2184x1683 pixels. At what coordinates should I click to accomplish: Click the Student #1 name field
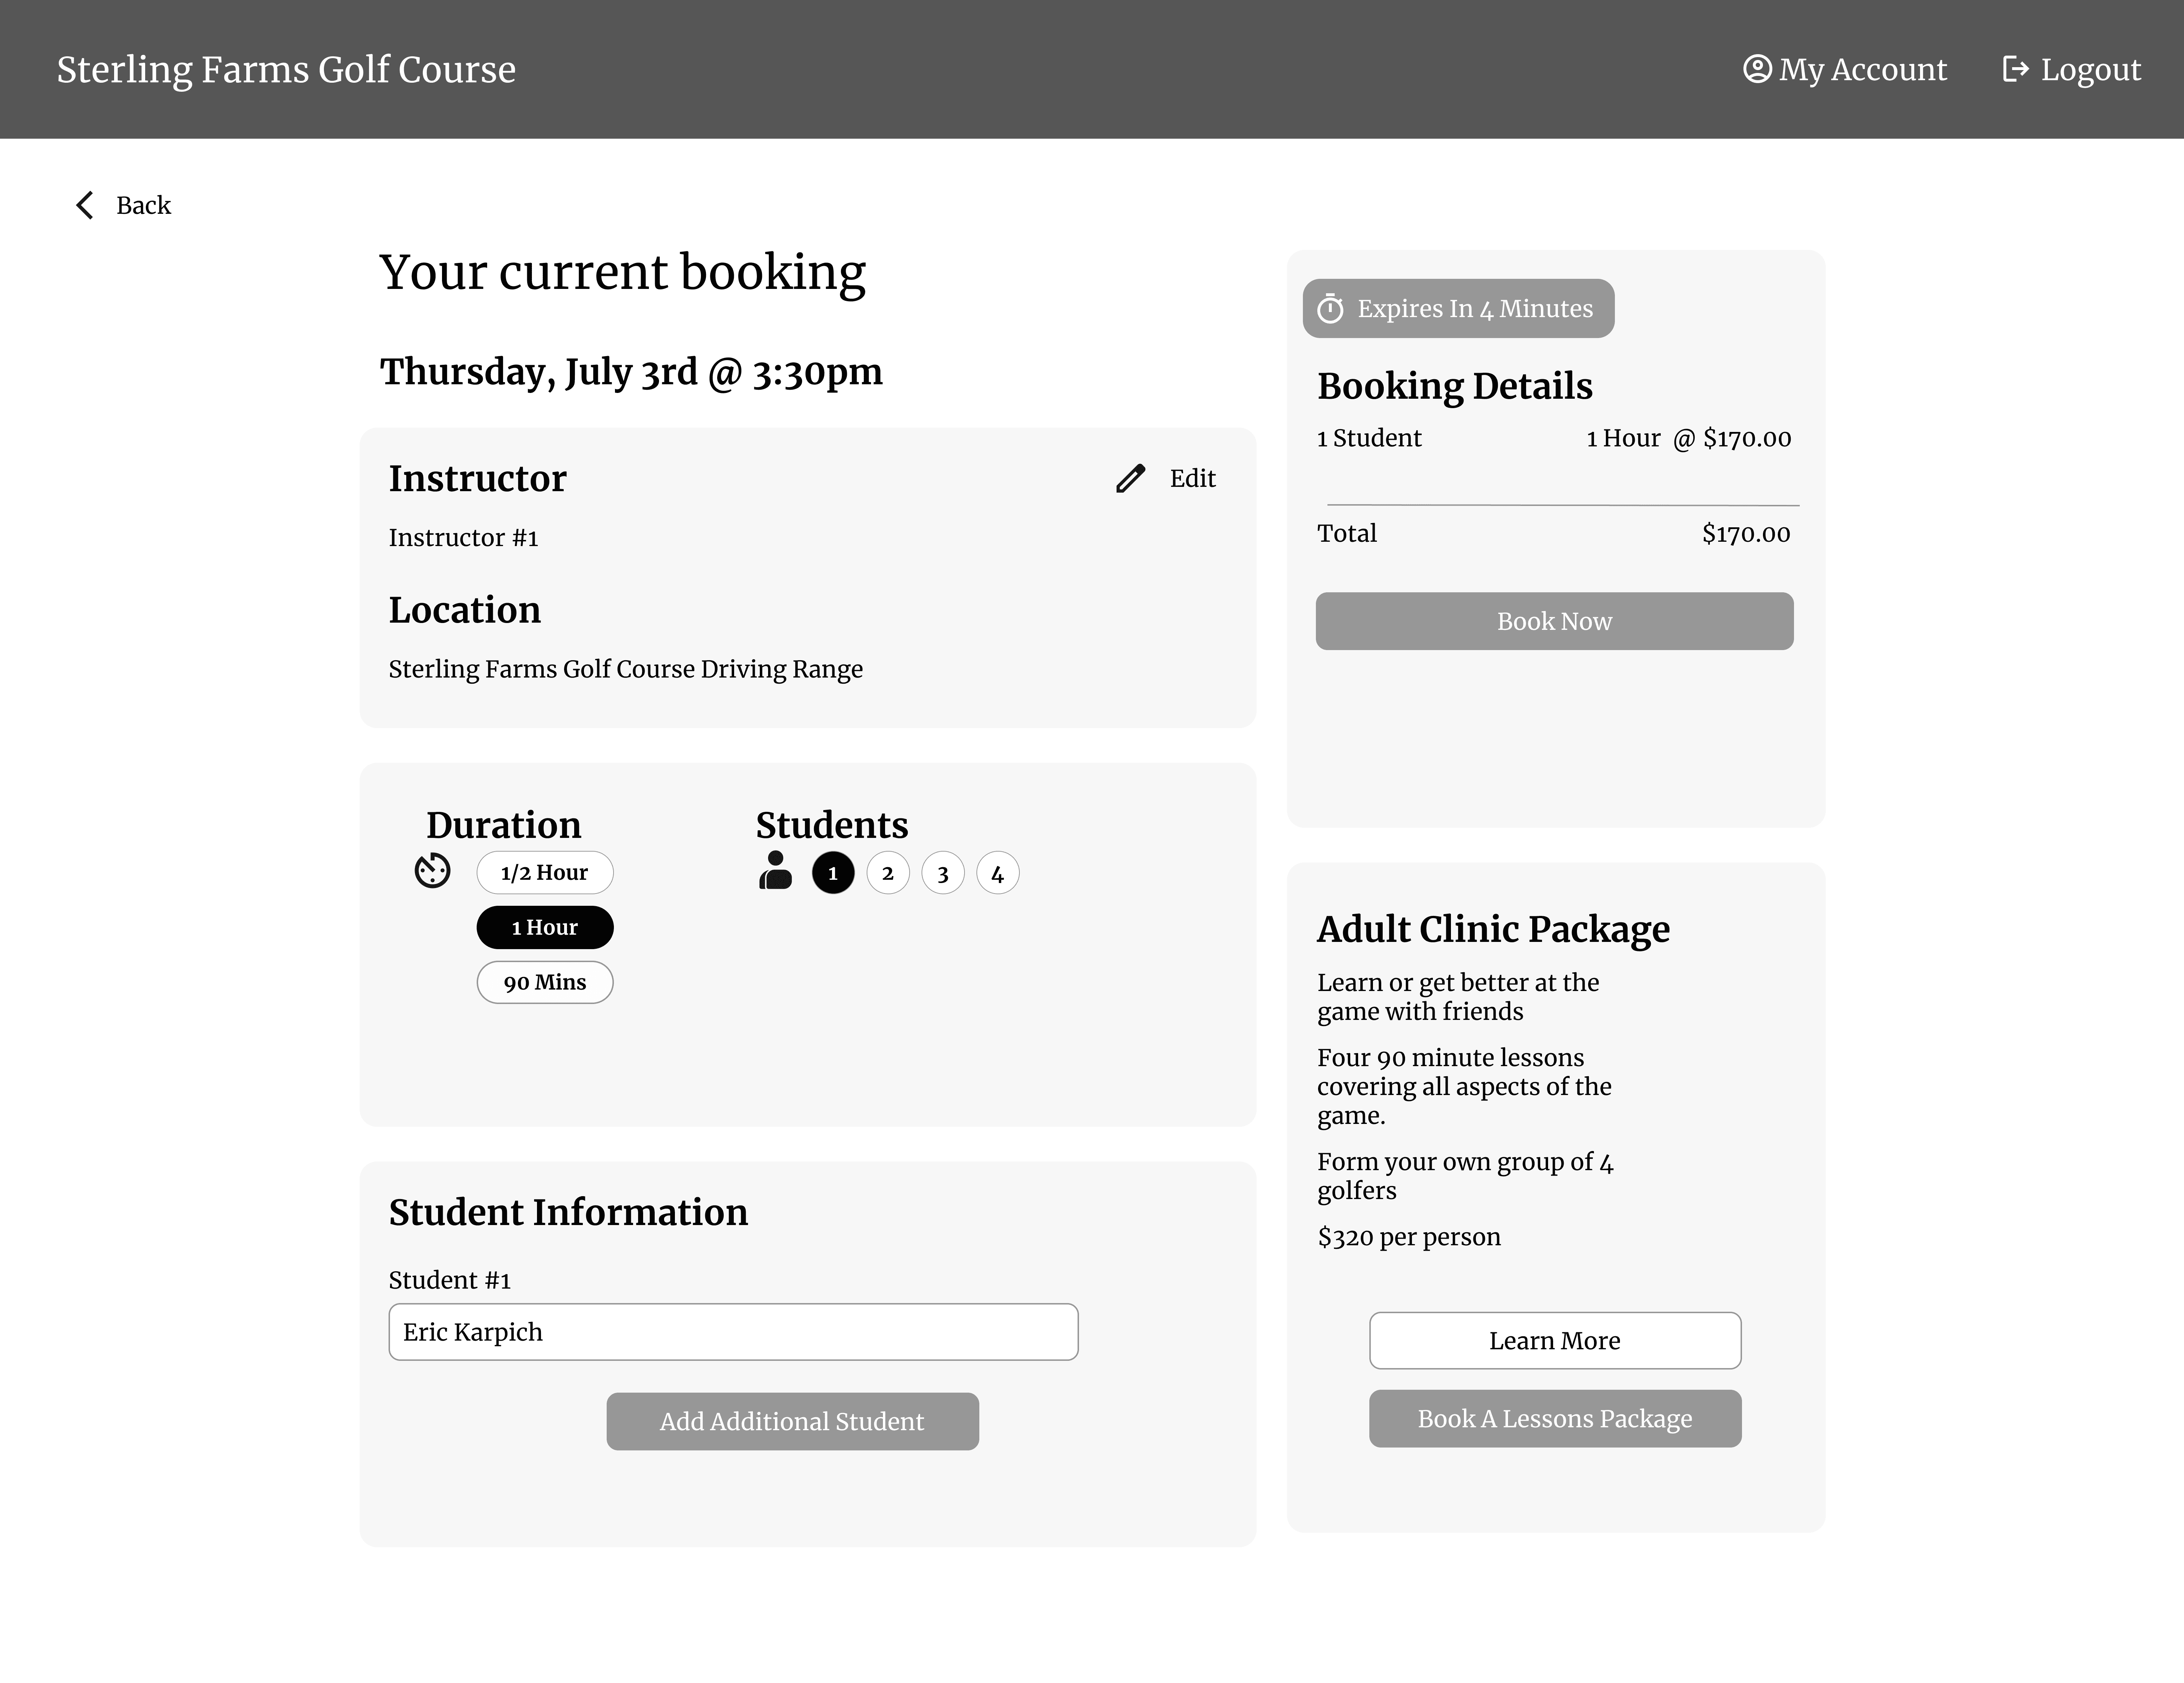click(733, 1331)
